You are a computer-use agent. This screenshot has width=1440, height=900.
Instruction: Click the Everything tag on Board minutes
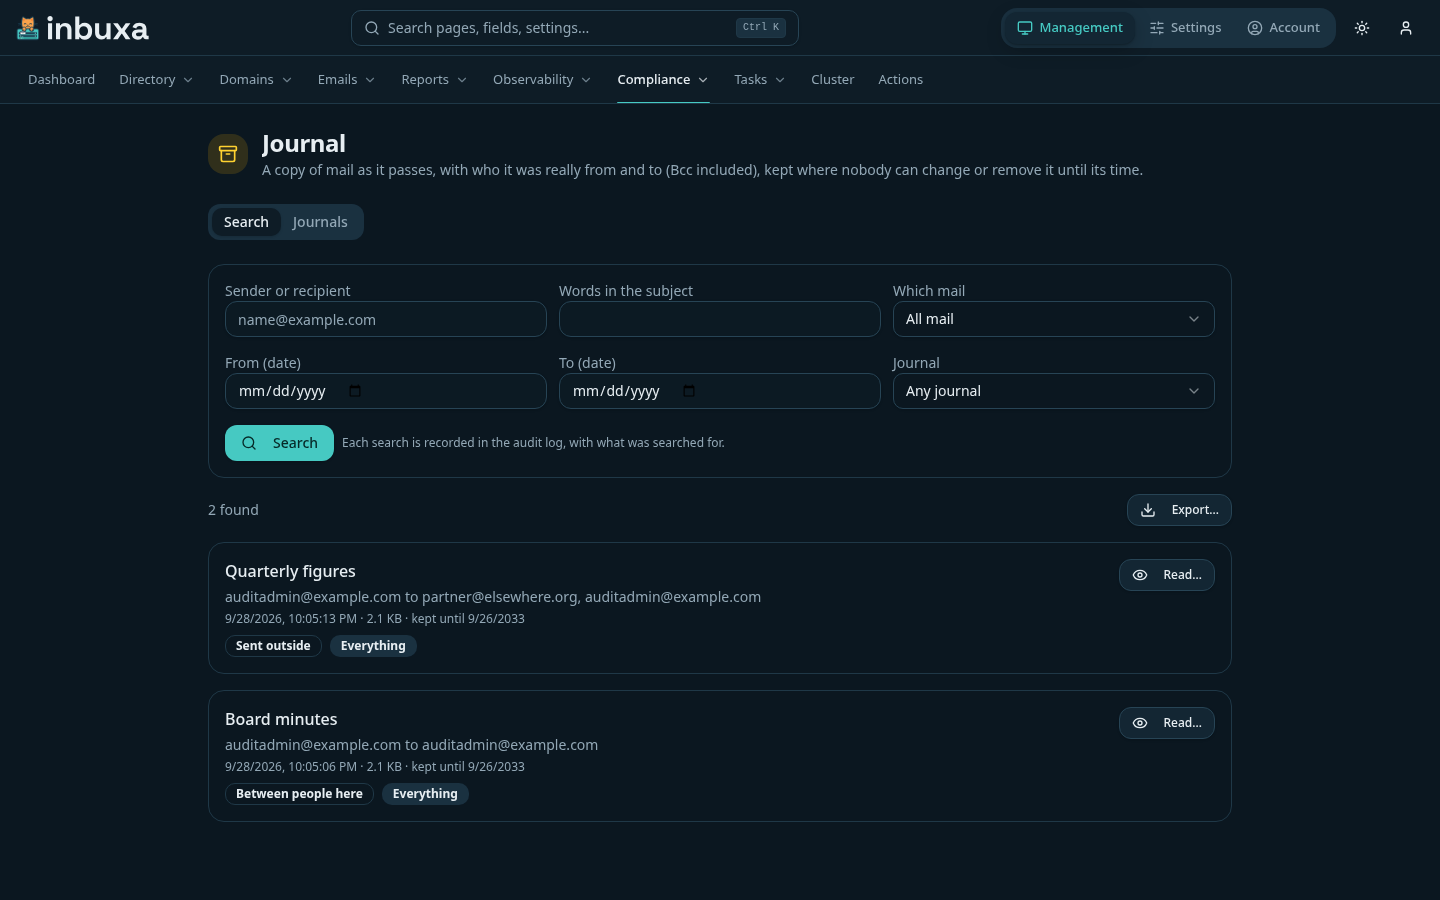[425, 794]
